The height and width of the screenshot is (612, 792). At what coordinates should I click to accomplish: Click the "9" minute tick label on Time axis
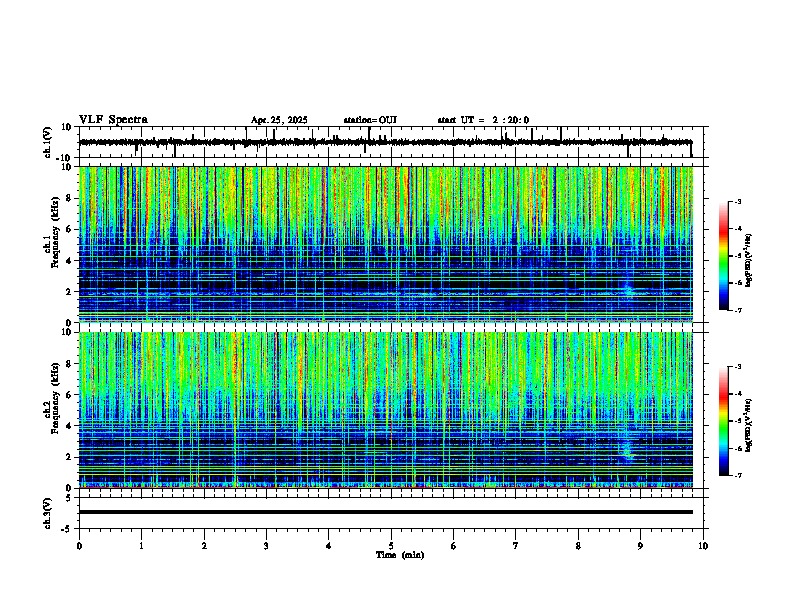640,546
